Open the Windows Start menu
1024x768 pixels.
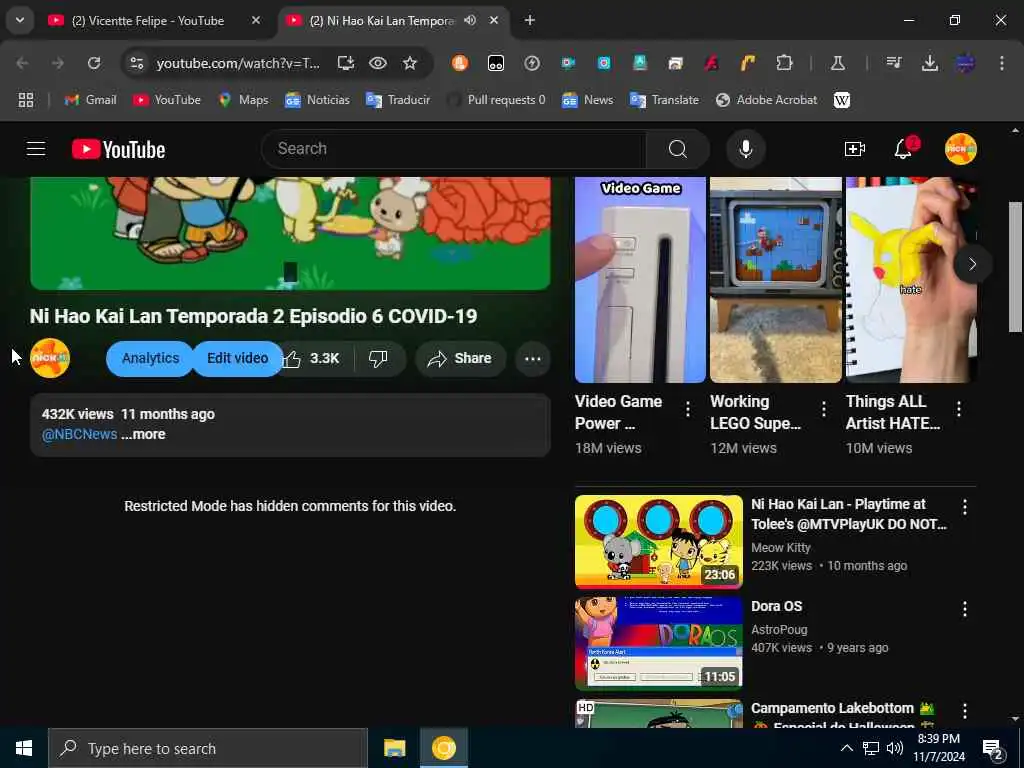(24, 748)
